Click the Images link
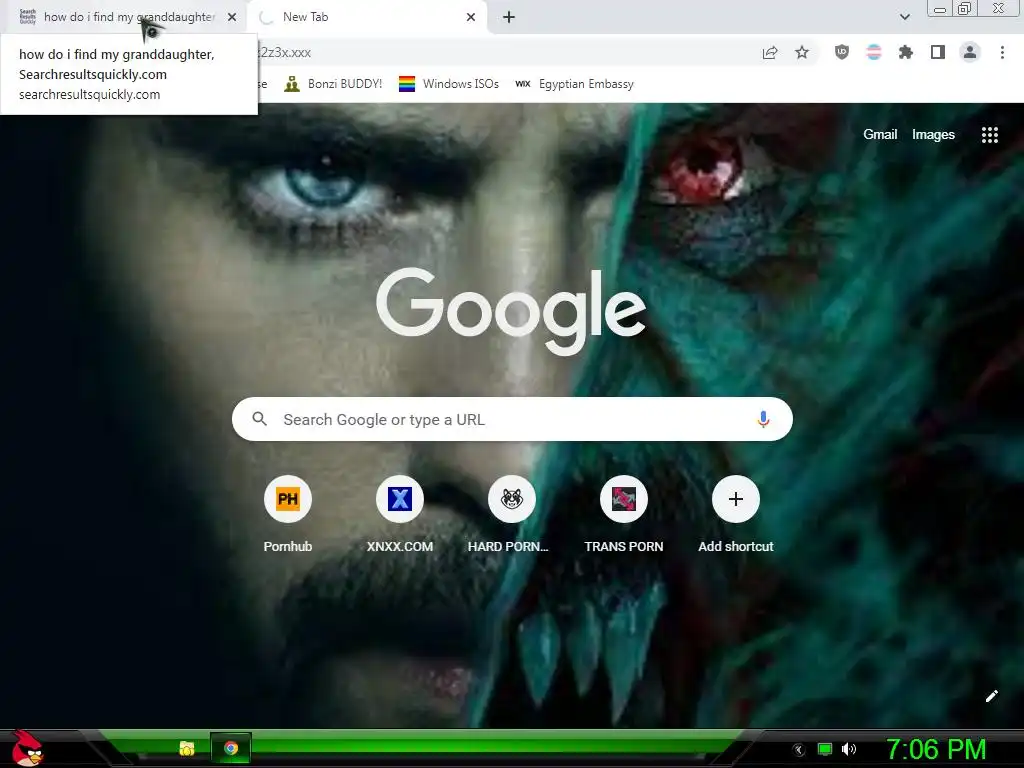Screen dimensions: 1024x768 coord(933,135)
